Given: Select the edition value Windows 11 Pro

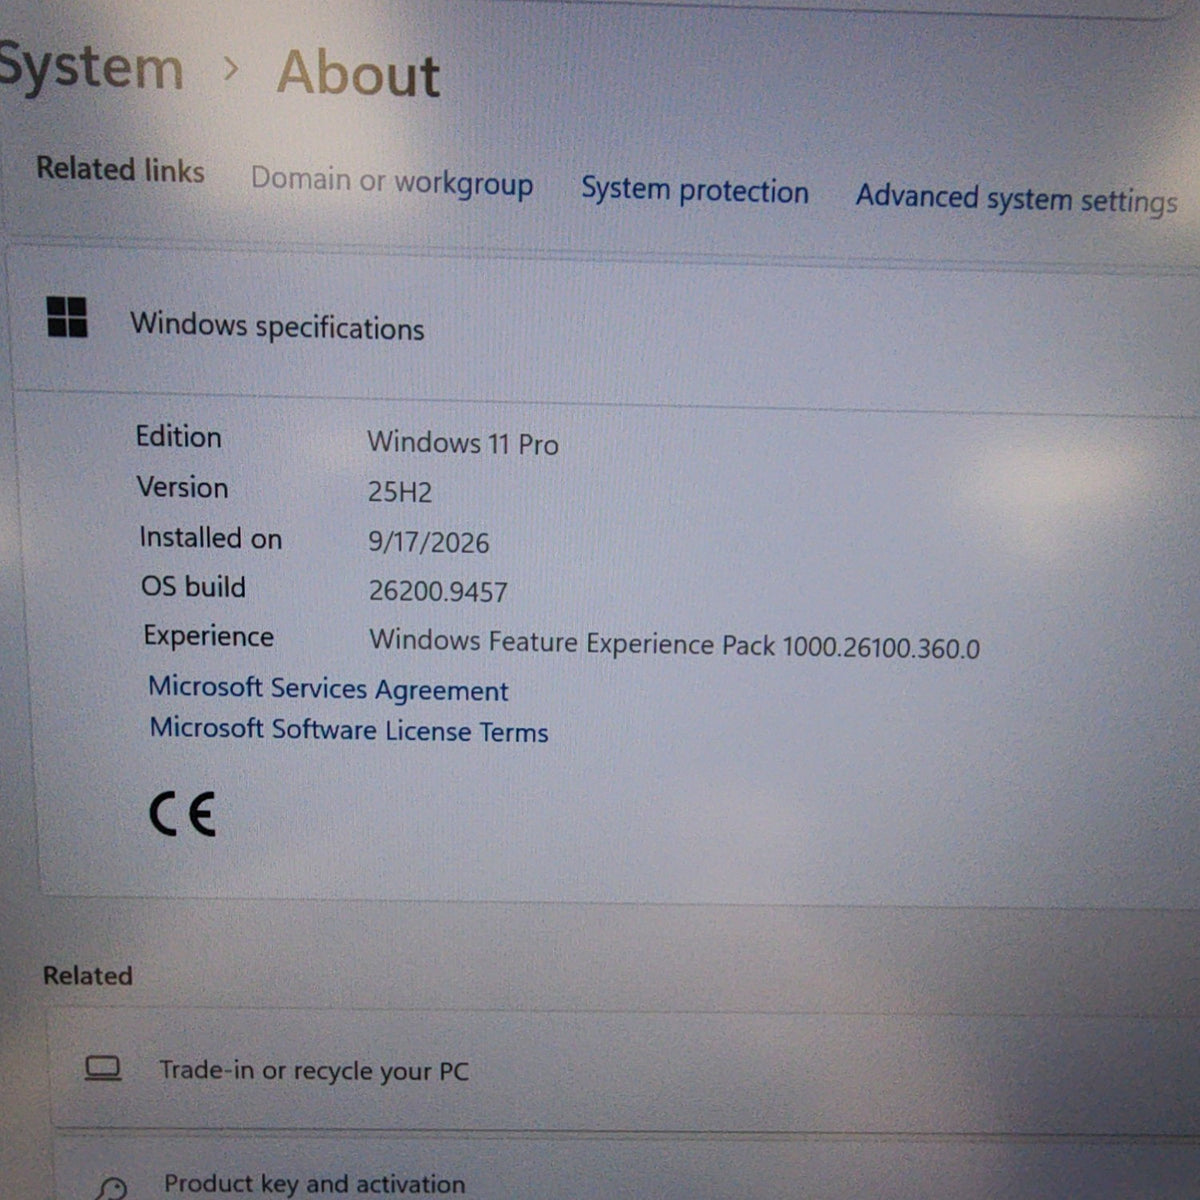Looking at the screenshot, I should click(463, 442).
